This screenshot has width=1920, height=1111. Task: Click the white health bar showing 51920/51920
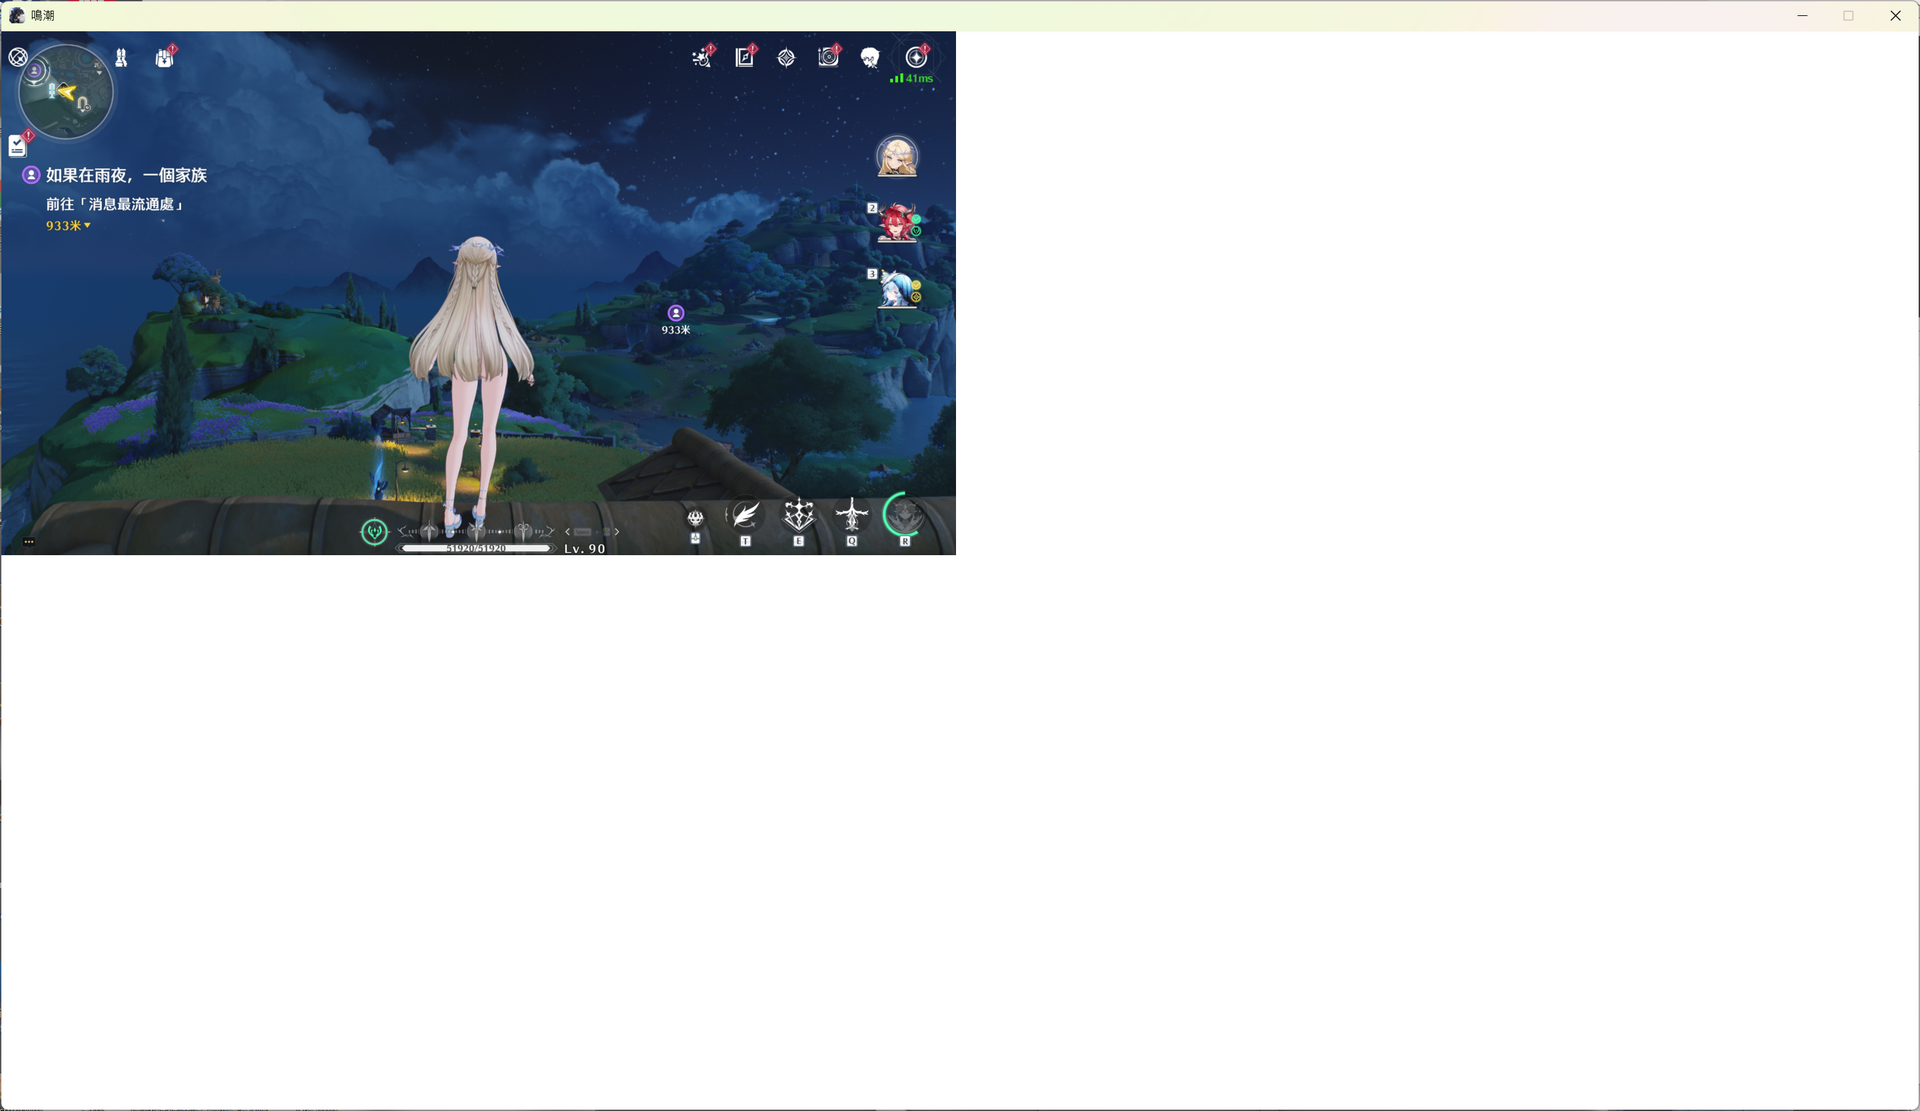pyautogui.click(x=476, y=548)
